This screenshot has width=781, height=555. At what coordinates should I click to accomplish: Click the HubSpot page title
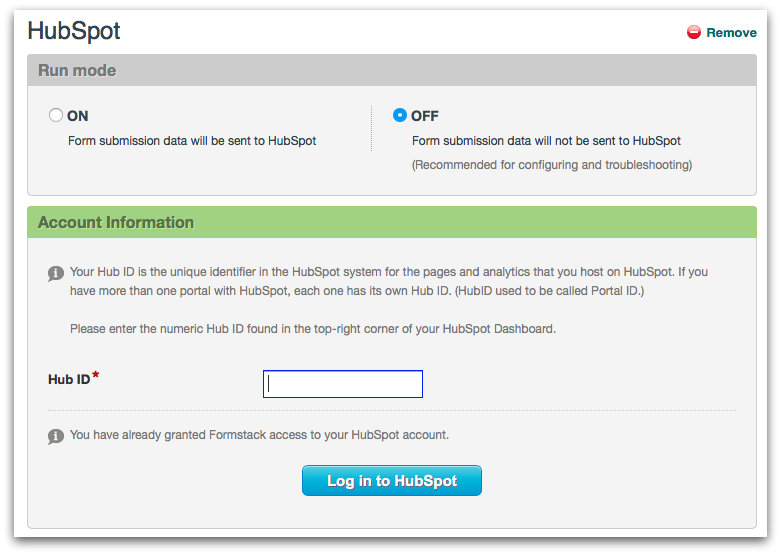pyautogui.click(x=74, y=31)
